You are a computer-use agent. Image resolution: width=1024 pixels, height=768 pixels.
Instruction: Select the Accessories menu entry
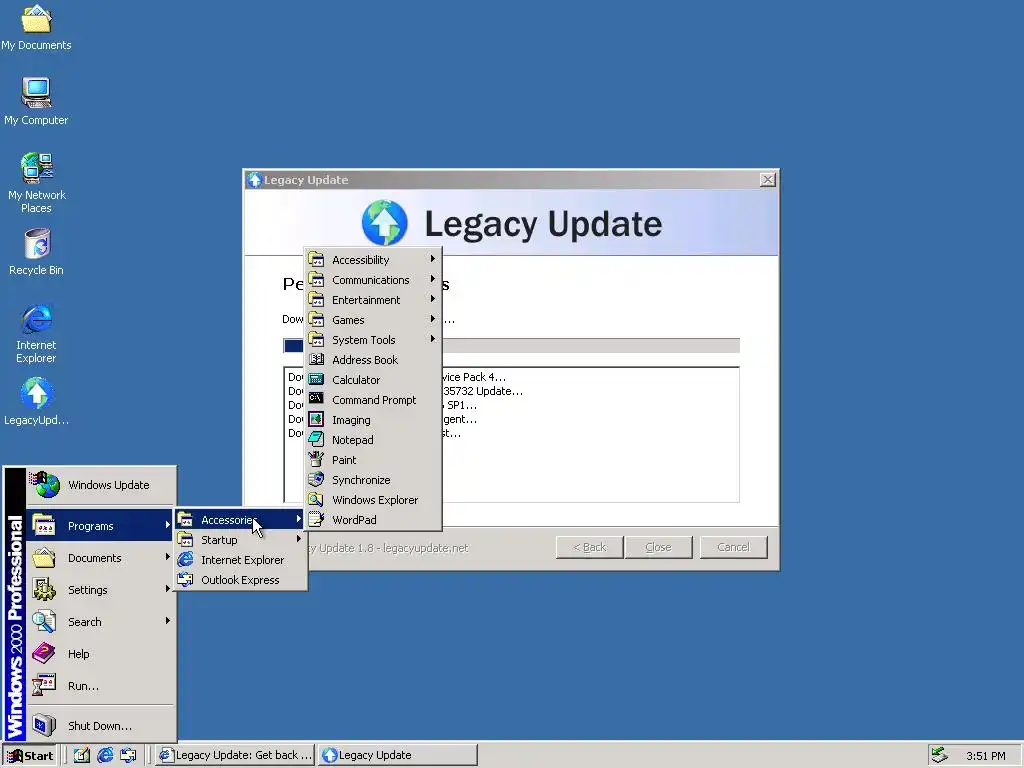click(240, 520)
